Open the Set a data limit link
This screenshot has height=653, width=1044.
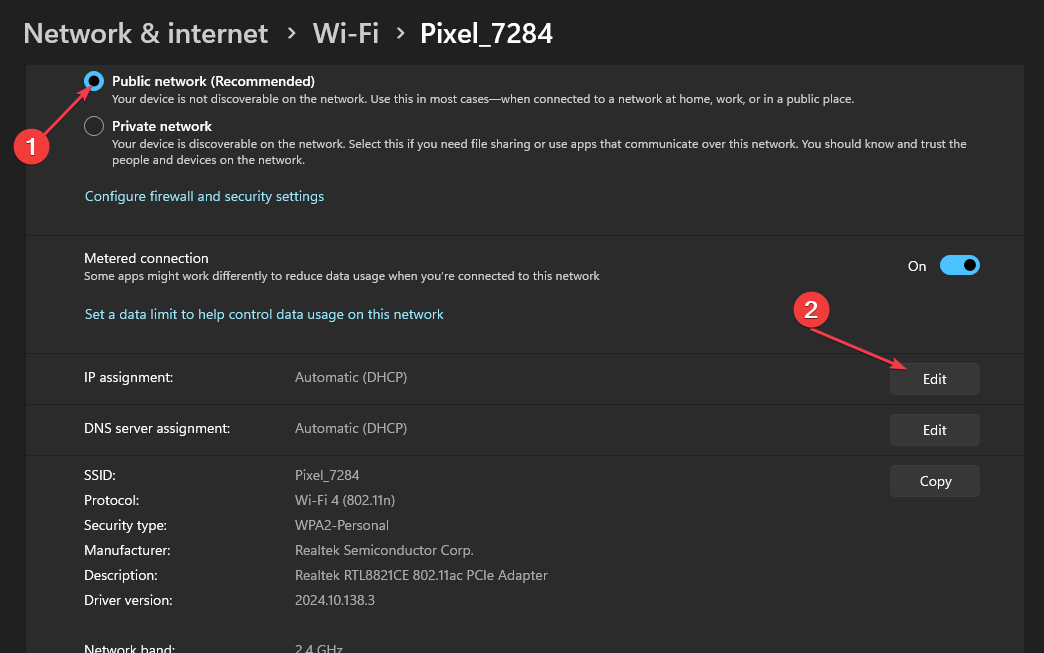point(264,314)
